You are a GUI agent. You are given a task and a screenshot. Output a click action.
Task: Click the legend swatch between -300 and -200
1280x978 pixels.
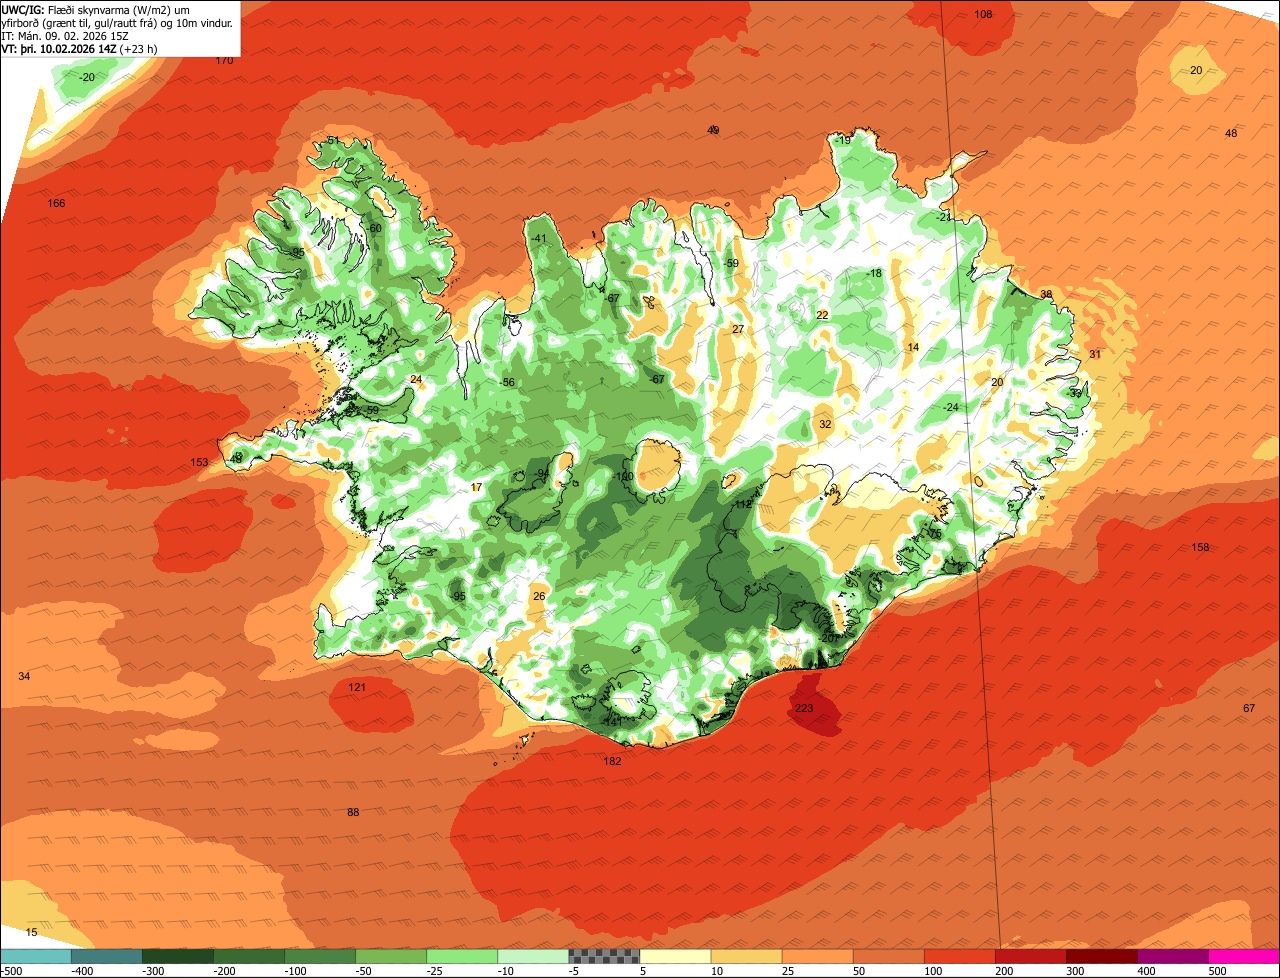(x=177, y=956)
